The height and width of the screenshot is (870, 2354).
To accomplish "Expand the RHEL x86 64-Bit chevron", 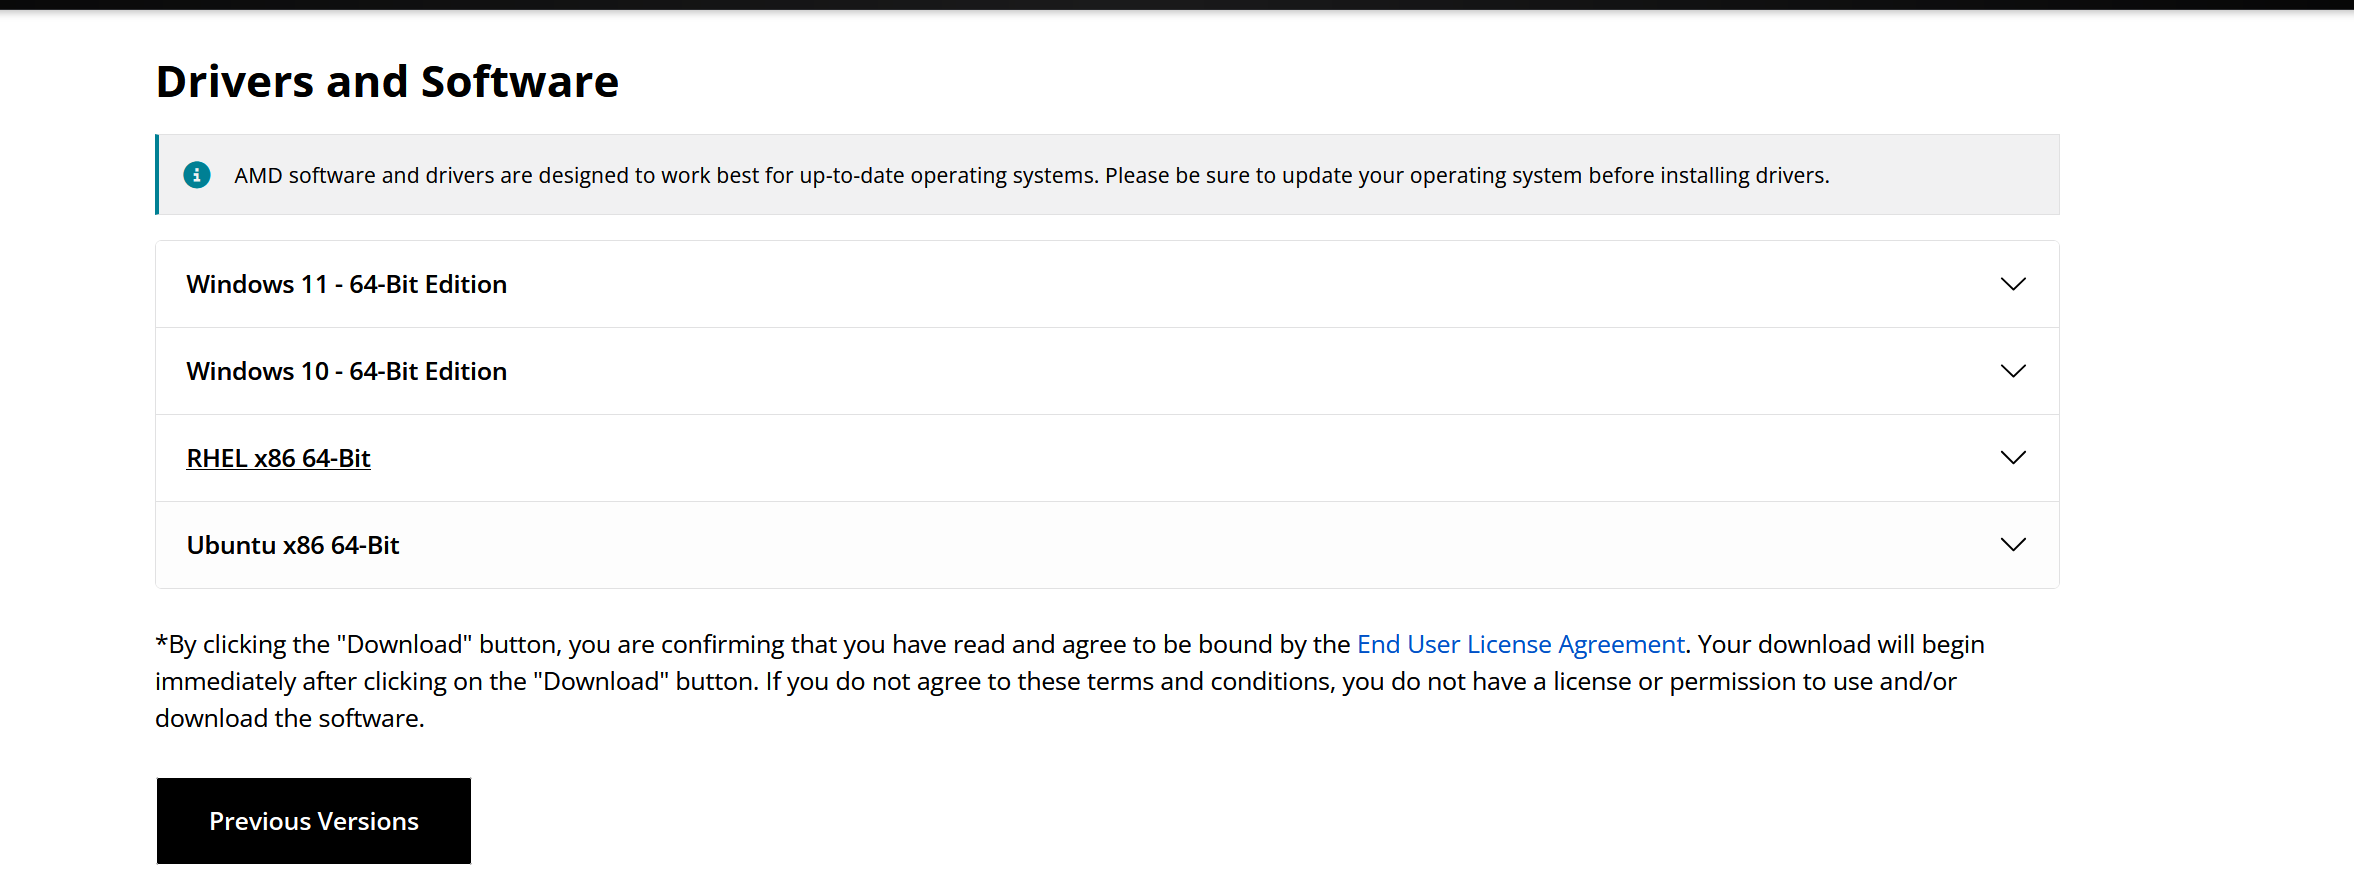I will pyautogui.click(x=2013, y=458).
